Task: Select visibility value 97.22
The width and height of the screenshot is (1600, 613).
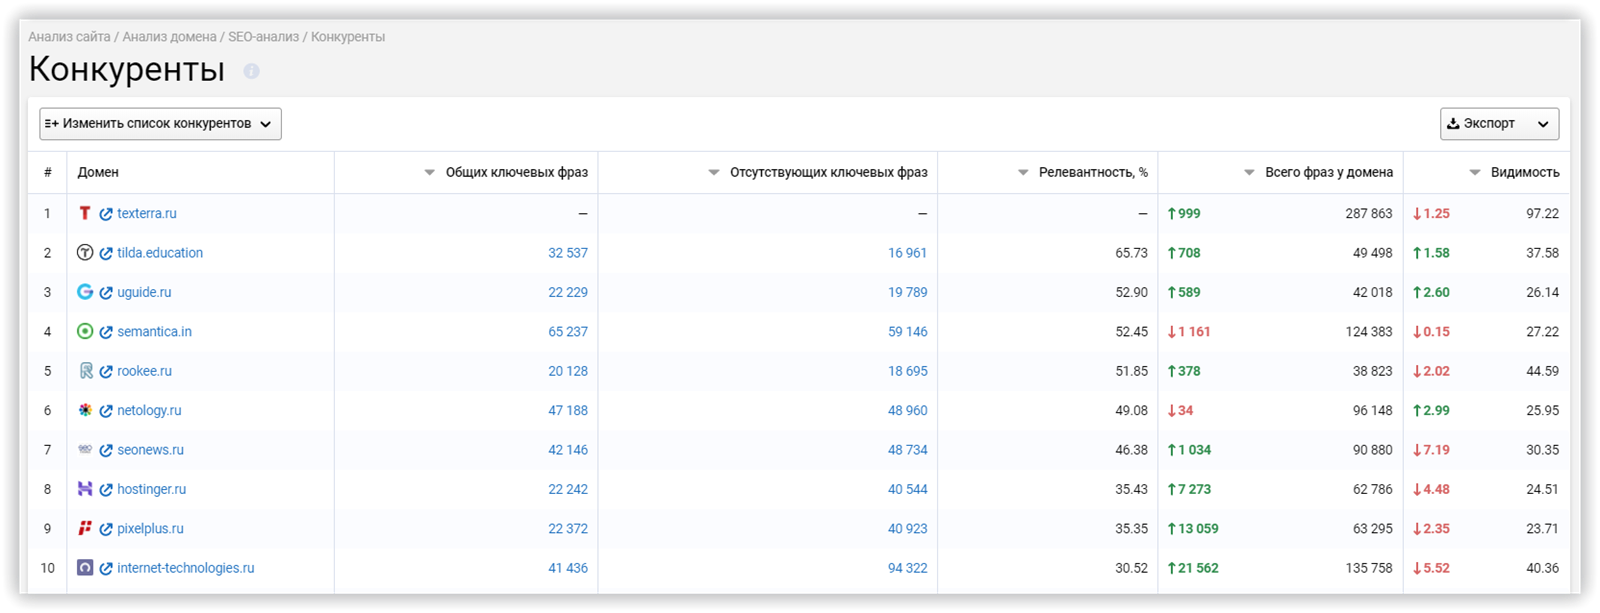Action: click(x=1542, y=214)
